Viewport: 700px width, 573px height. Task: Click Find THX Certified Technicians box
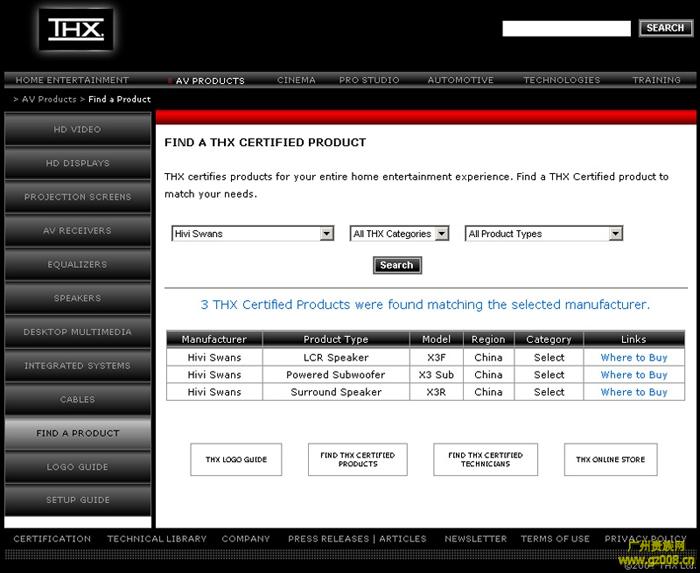click(485, 459)
